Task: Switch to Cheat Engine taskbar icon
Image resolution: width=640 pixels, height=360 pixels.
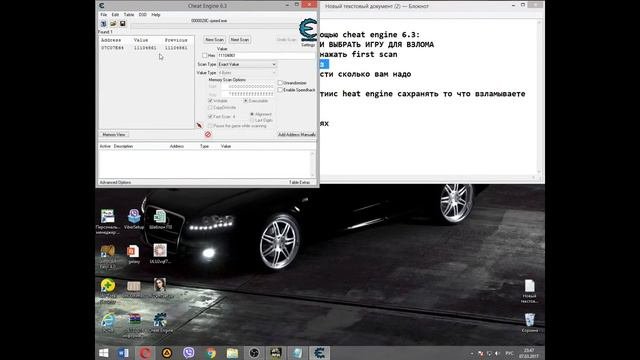Action: 319,353
